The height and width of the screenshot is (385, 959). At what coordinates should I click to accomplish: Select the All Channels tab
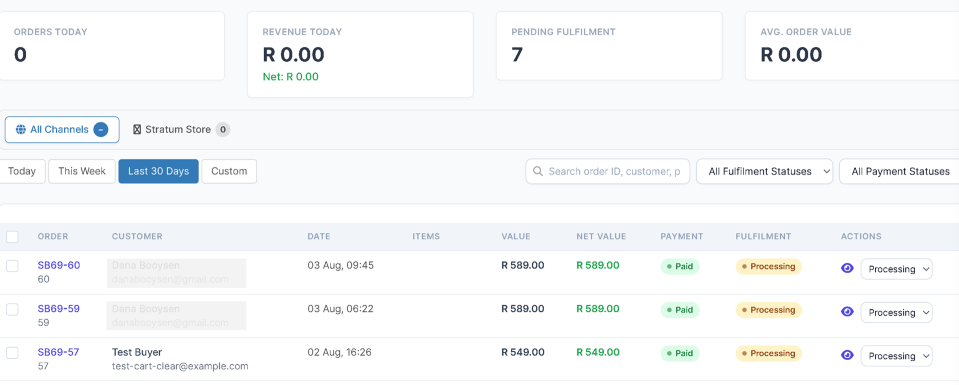[62, 130]
